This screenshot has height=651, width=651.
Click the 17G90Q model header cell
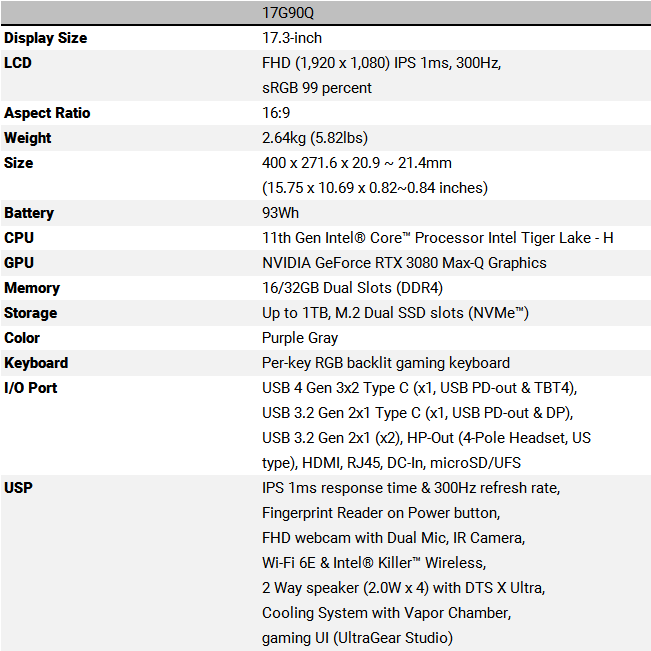(x=290, y=13)
